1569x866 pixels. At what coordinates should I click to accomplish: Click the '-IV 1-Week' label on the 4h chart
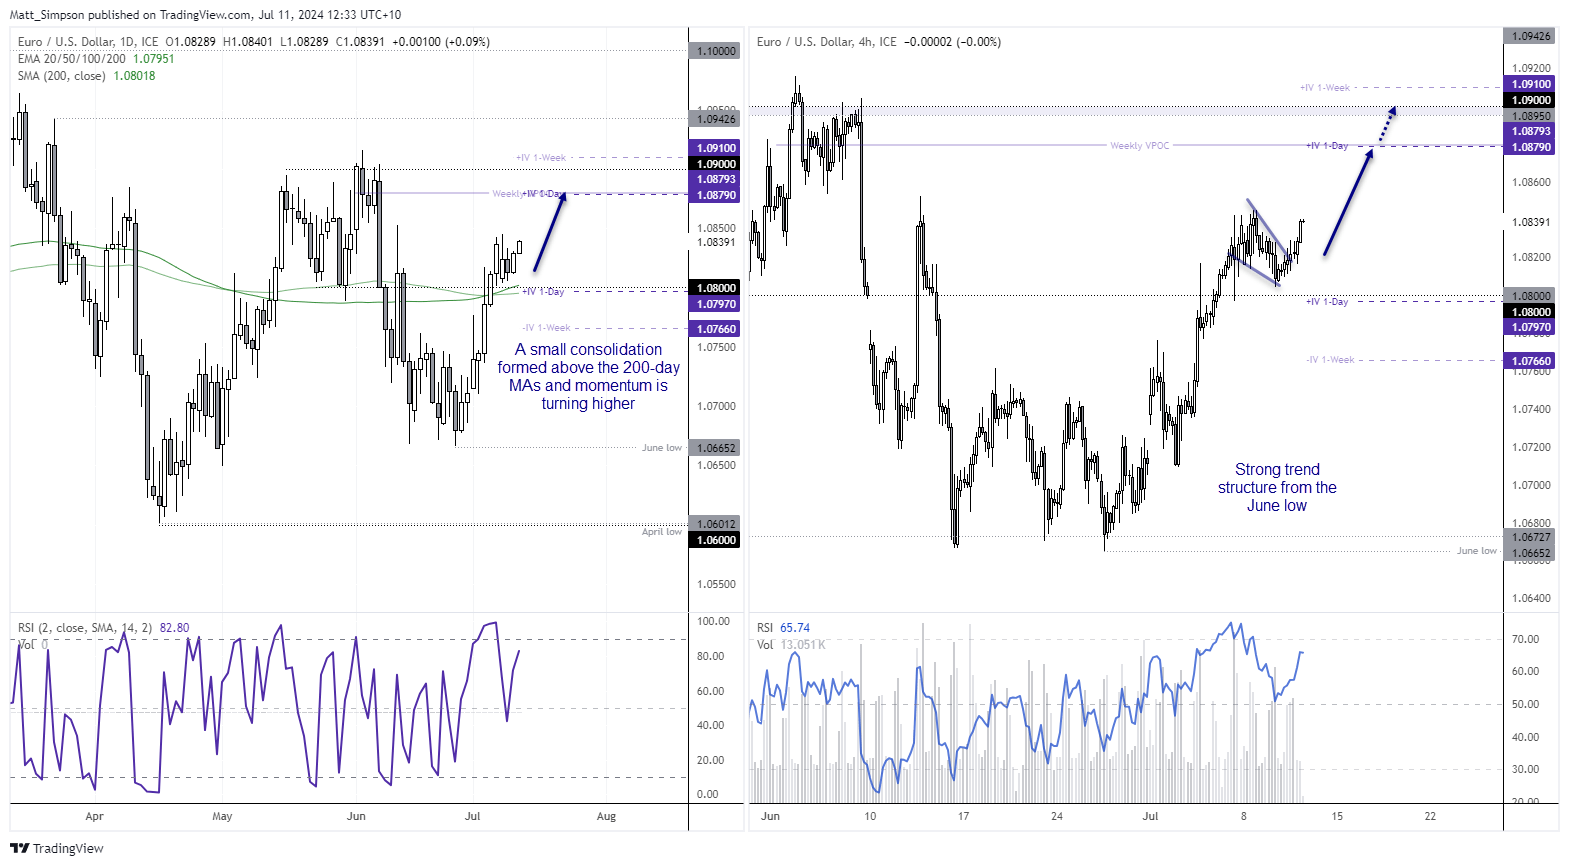1330,360
